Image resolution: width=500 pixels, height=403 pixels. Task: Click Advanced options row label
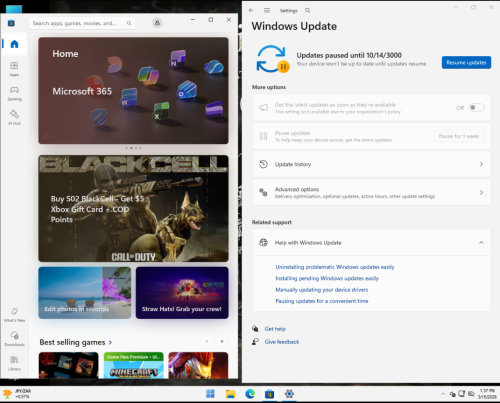(x=297, y=189)
